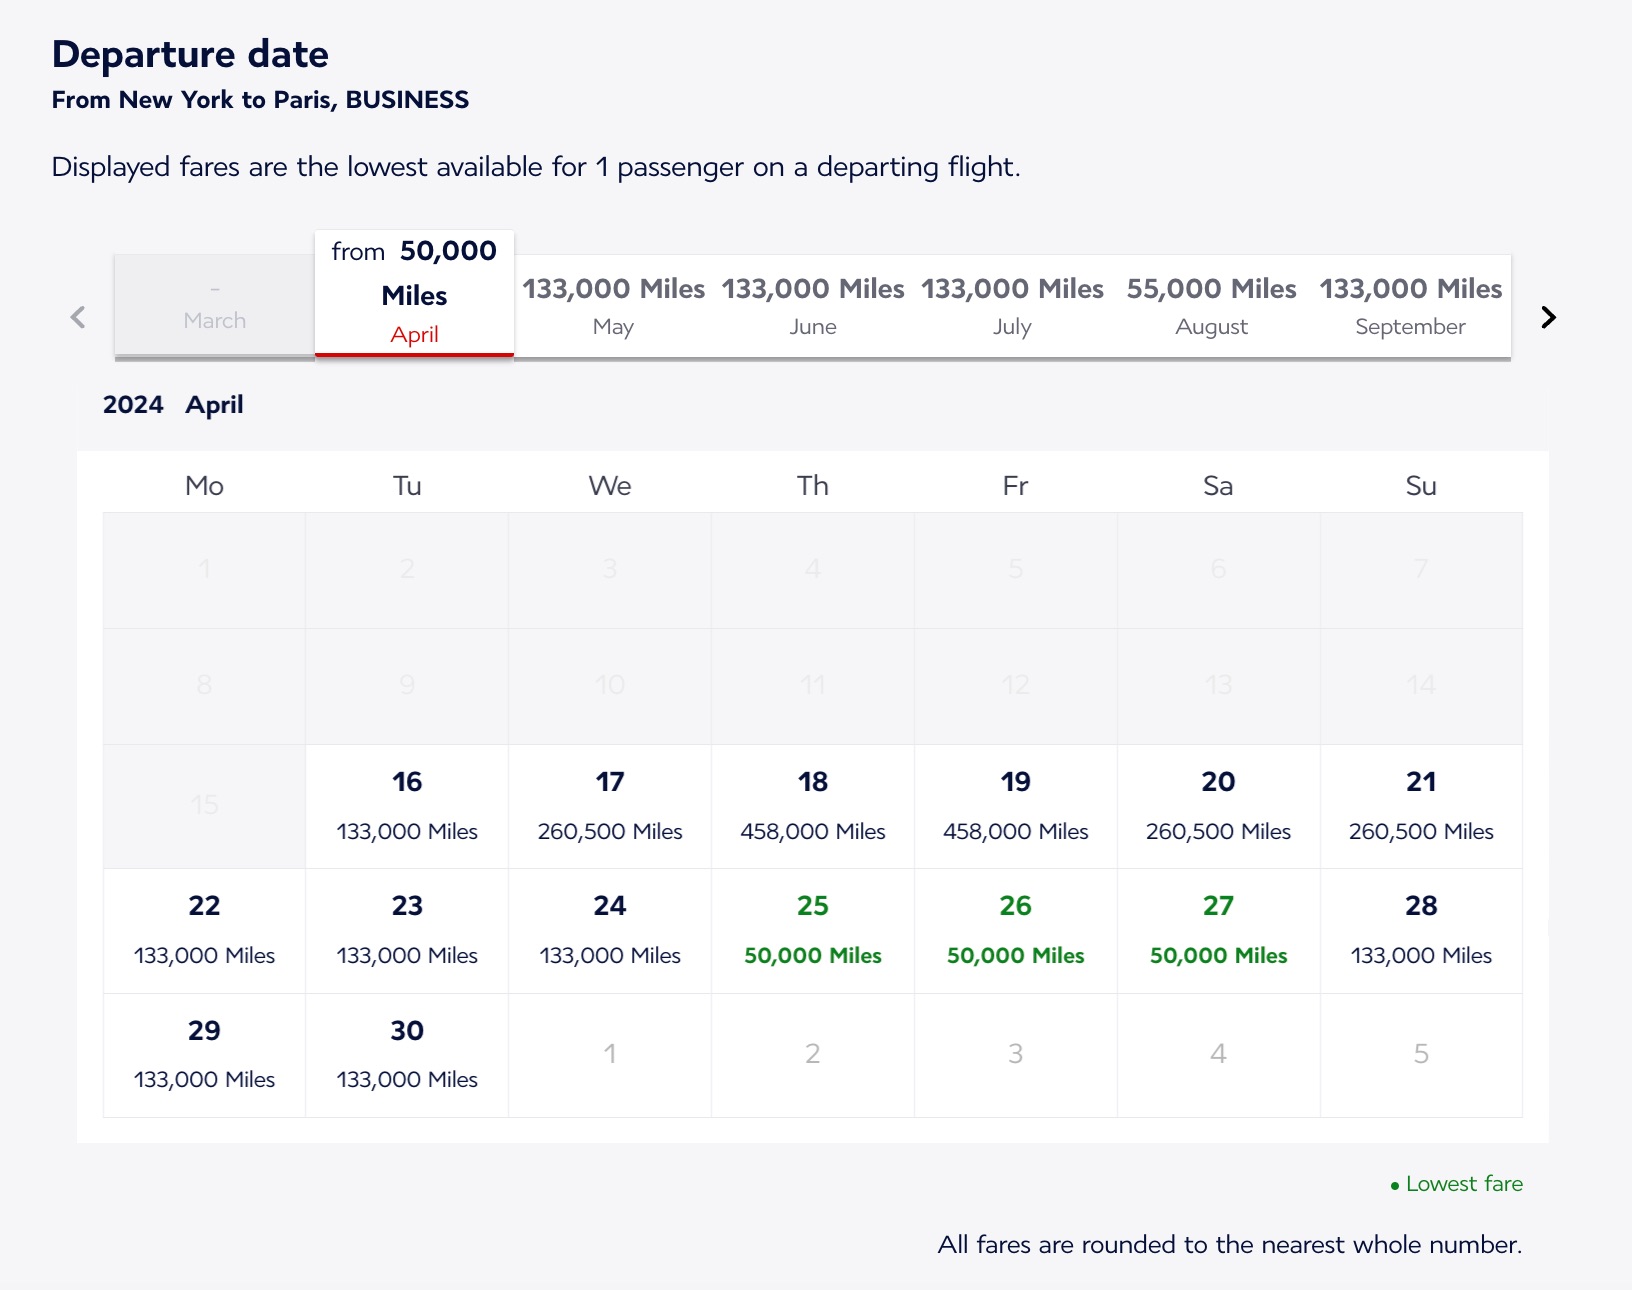
Task: Select the grayed-out March tab
Action: click(213, 305)
